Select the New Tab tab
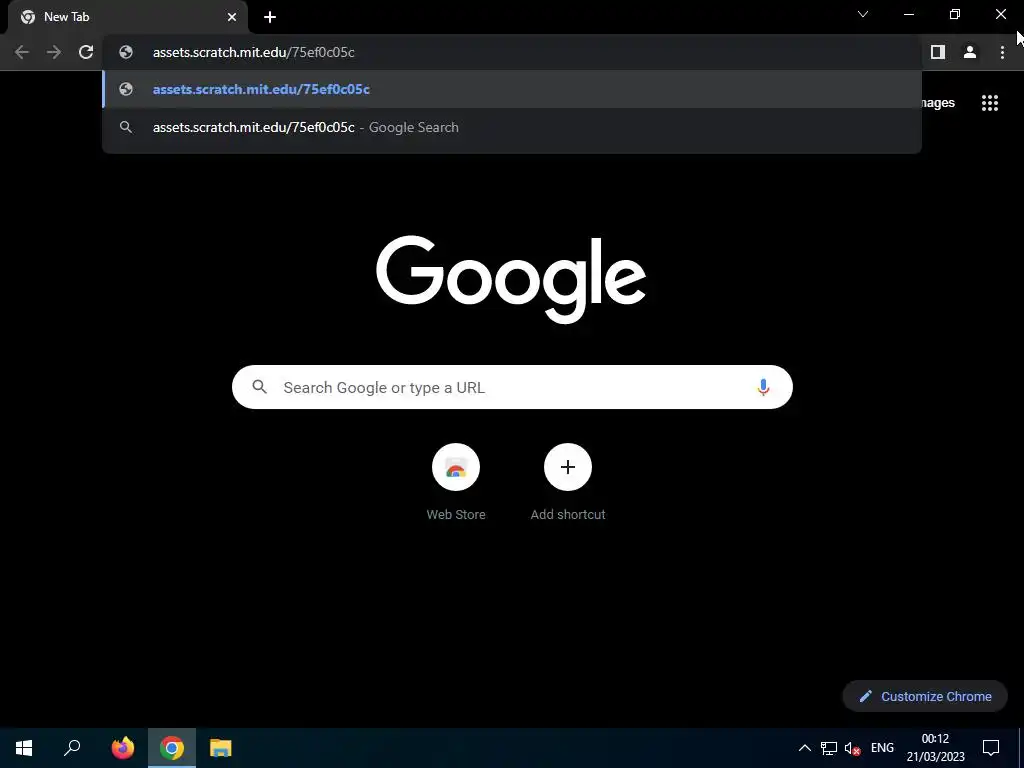This screenshot has width=1024, height=768. 127,17
